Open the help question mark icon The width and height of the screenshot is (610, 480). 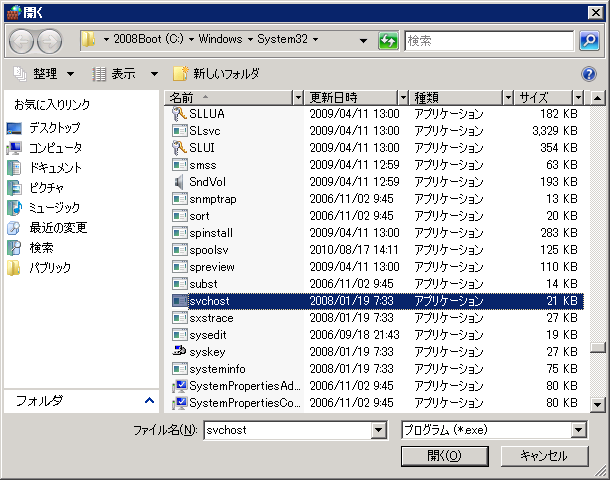tap(589, 74)
